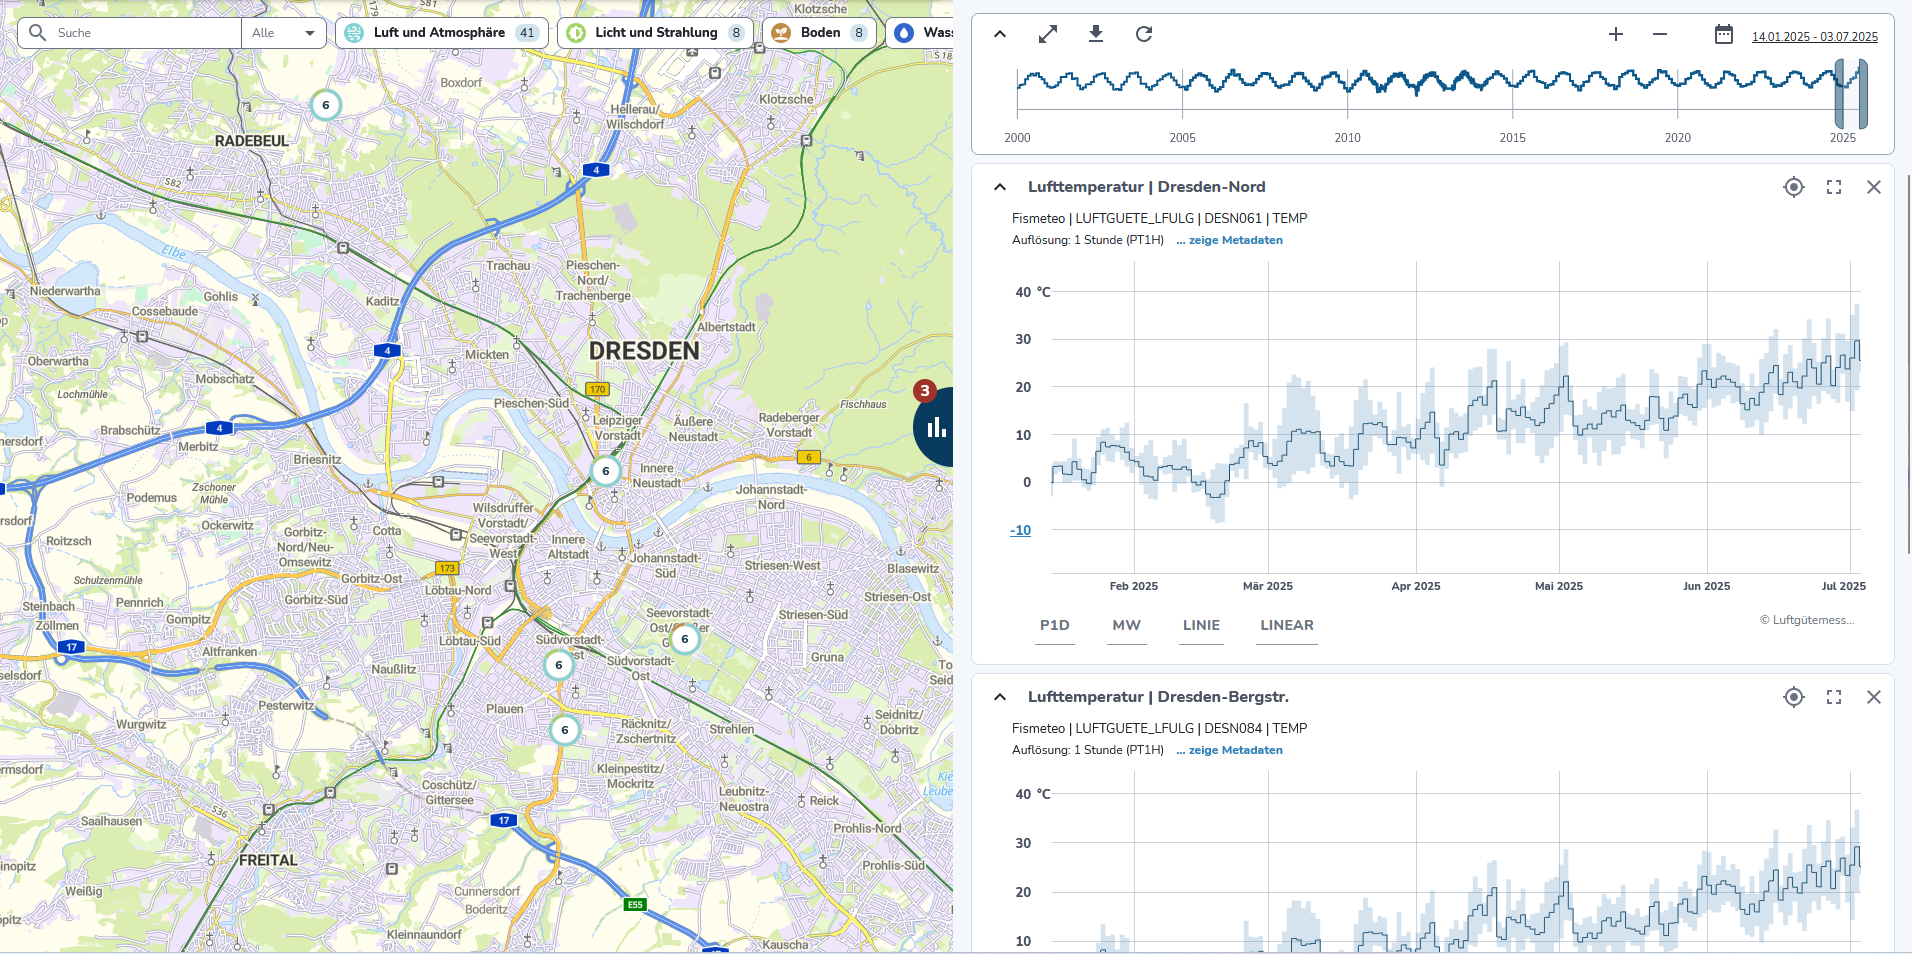Click the left handle of the timeline range slider
The height and width of the screenshot is (954, 1912).
1839,94
